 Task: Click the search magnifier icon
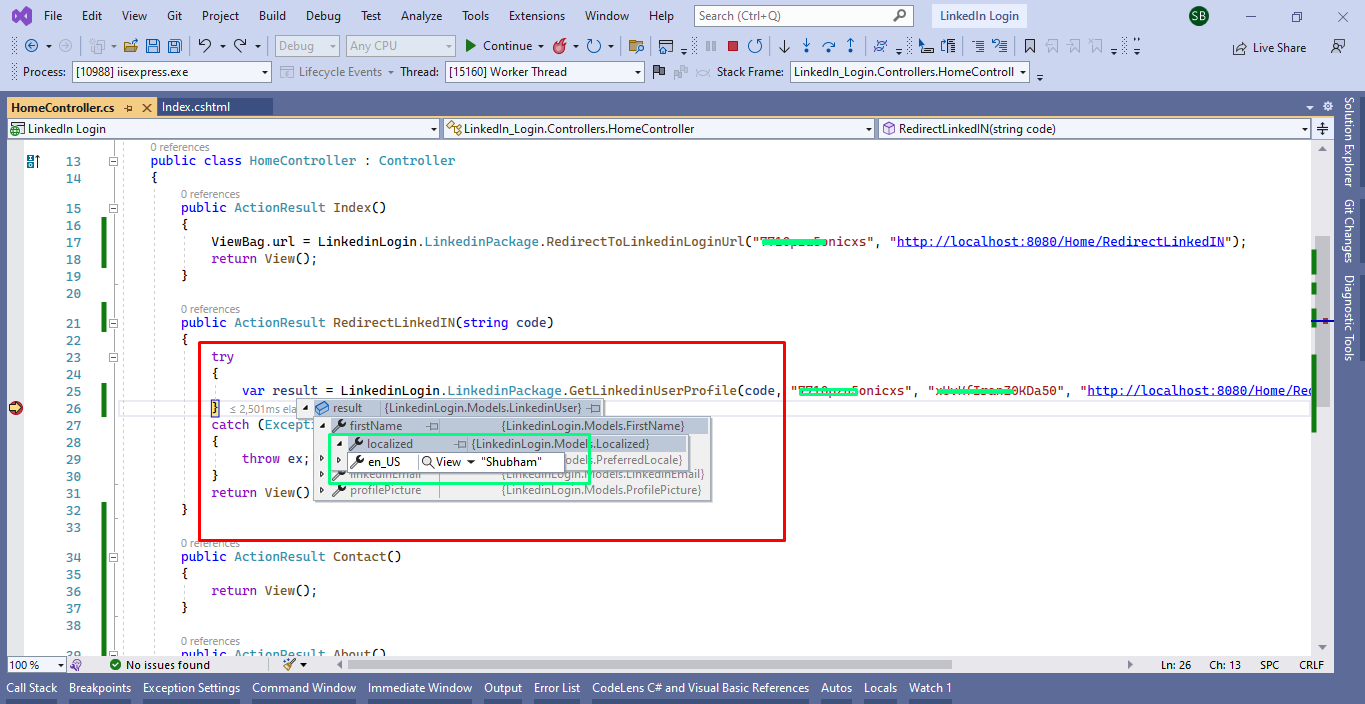point(900,16)
